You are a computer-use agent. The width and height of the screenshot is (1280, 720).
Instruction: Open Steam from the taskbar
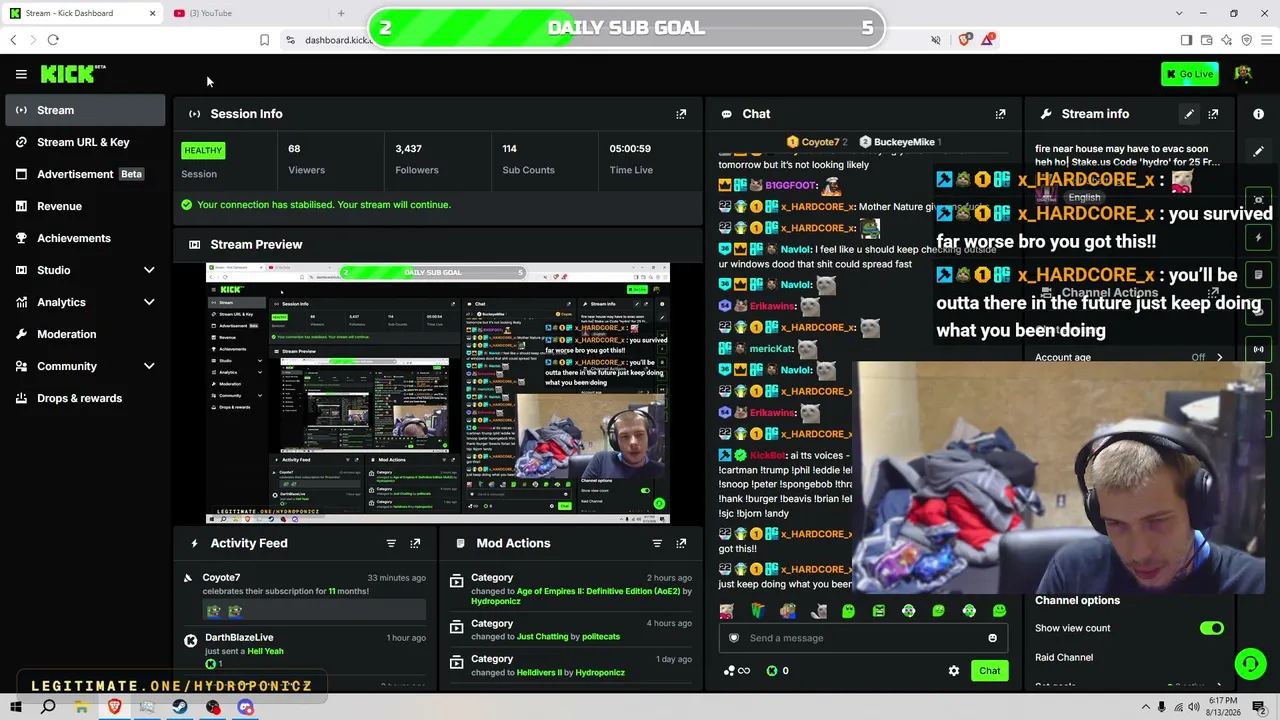180,707
